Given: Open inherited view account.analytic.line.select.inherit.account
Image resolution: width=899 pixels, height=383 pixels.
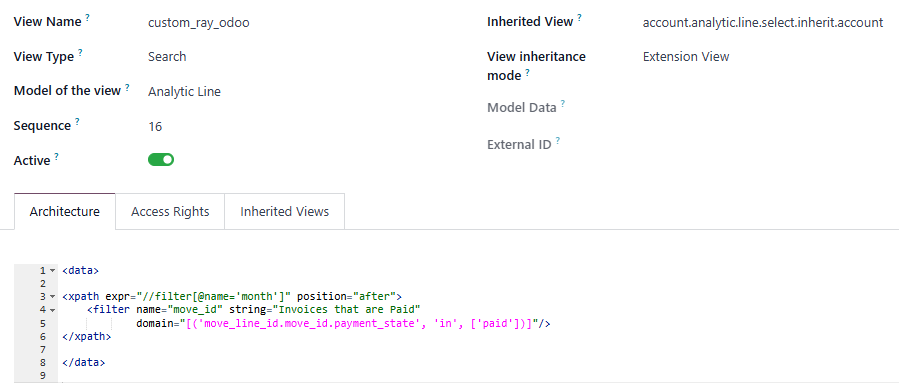Looking at the screenshot, I should (x=763, y=23).
